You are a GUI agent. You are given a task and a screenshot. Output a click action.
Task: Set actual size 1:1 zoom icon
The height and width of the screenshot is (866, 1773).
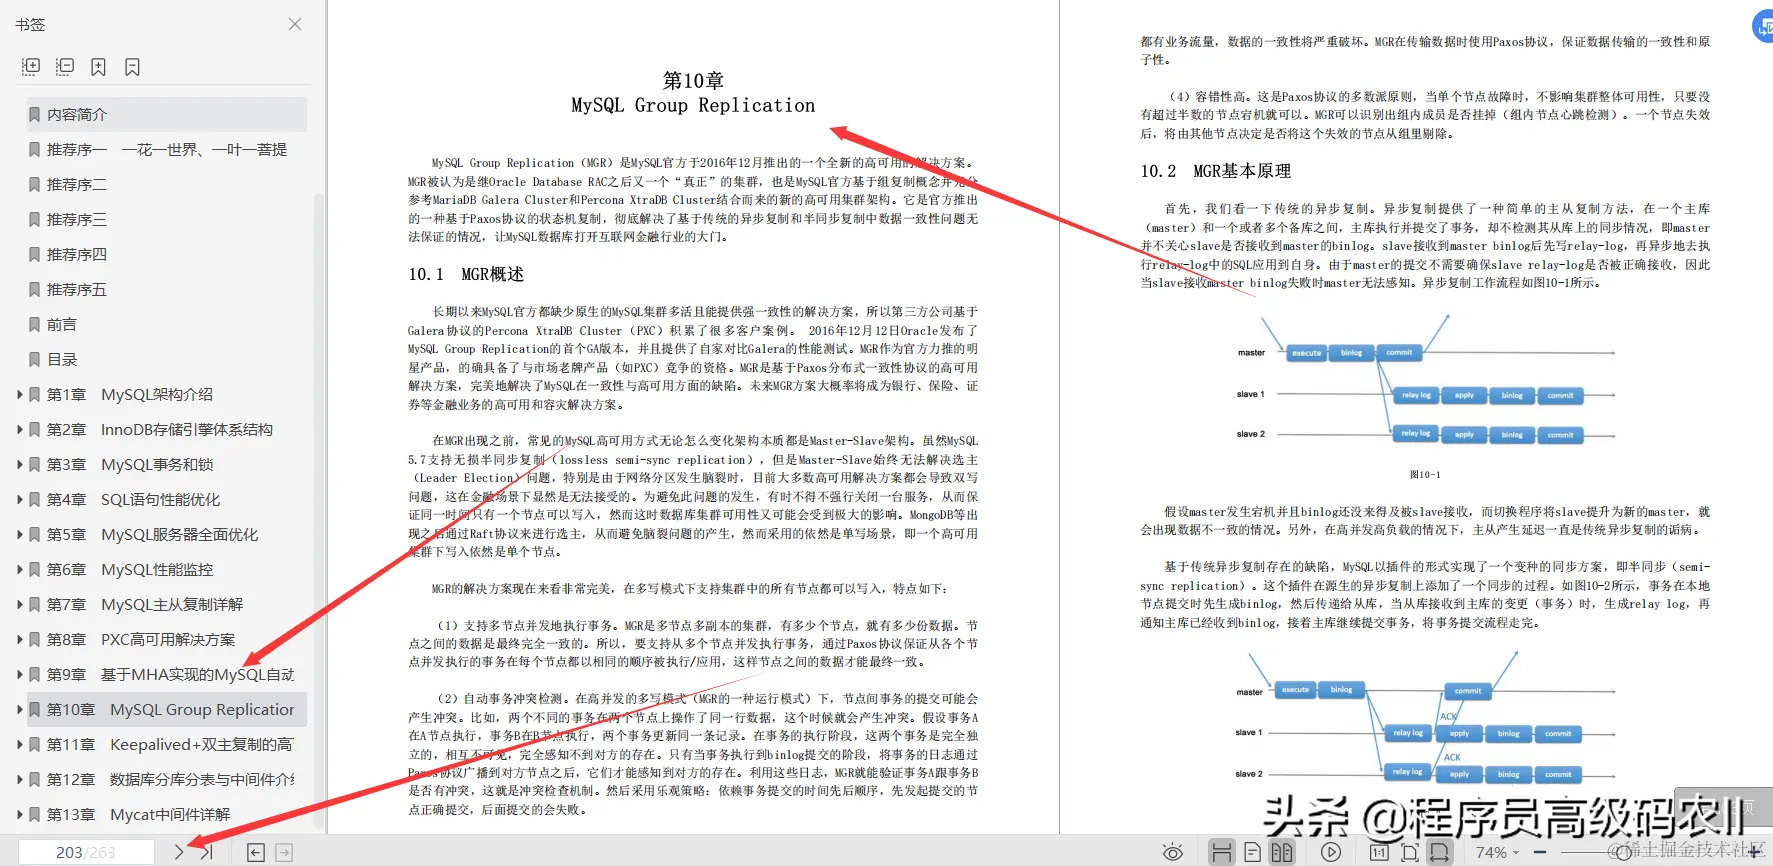tap(1379, 852)
